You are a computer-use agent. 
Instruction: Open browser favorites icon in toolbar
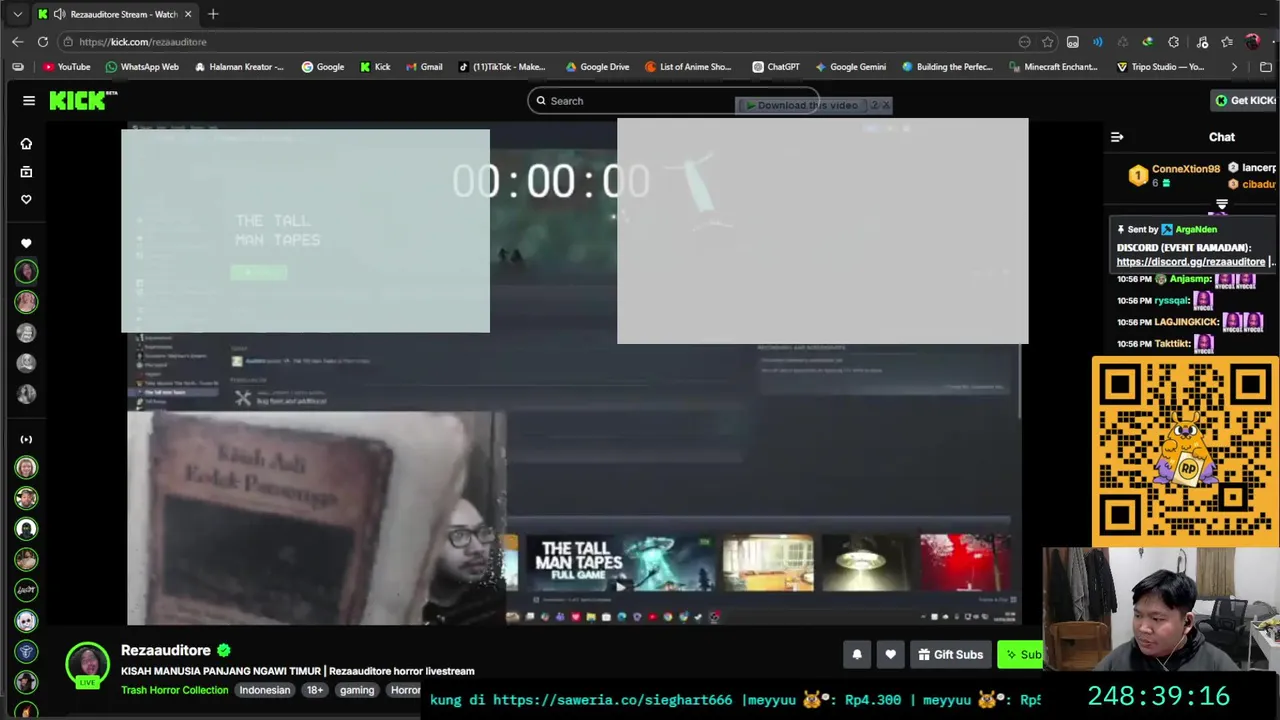(x=1227, y=42)
